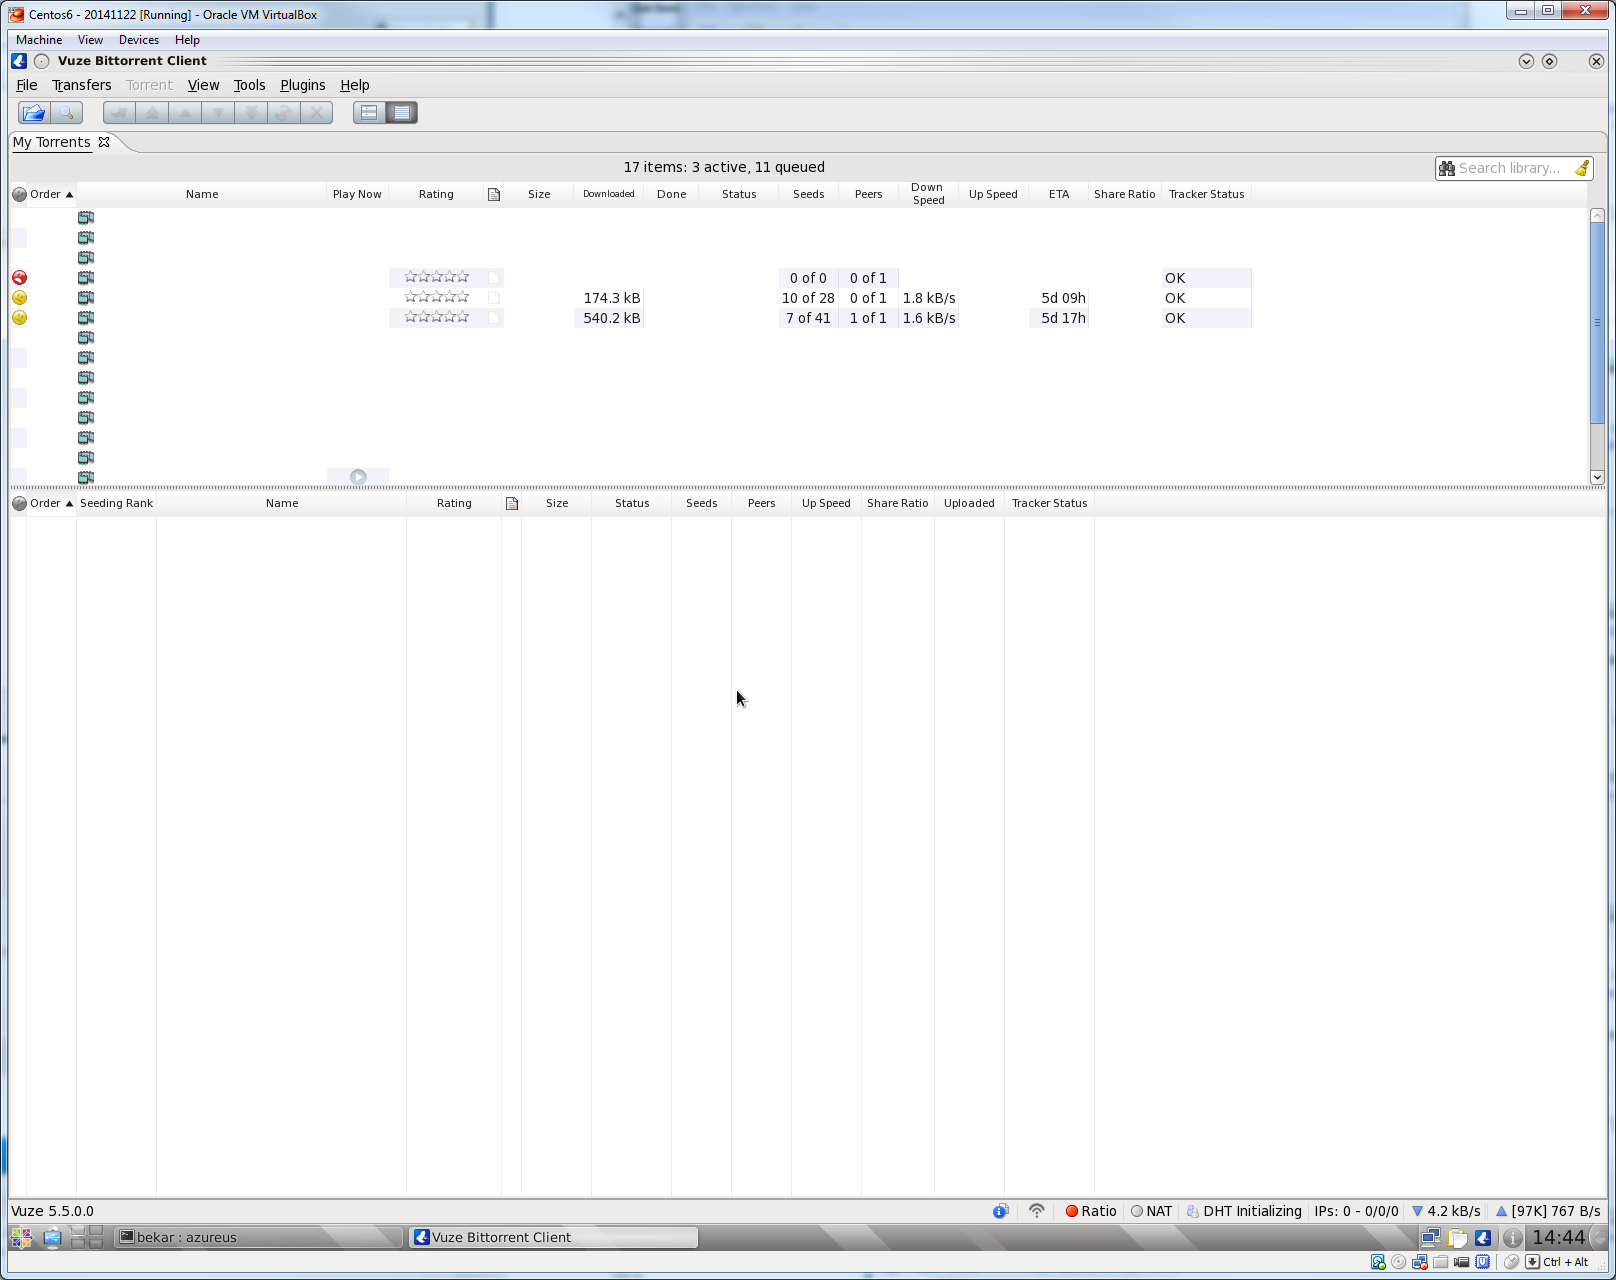
Task: Switch to simple list view mode
Action: click(369, 113)
